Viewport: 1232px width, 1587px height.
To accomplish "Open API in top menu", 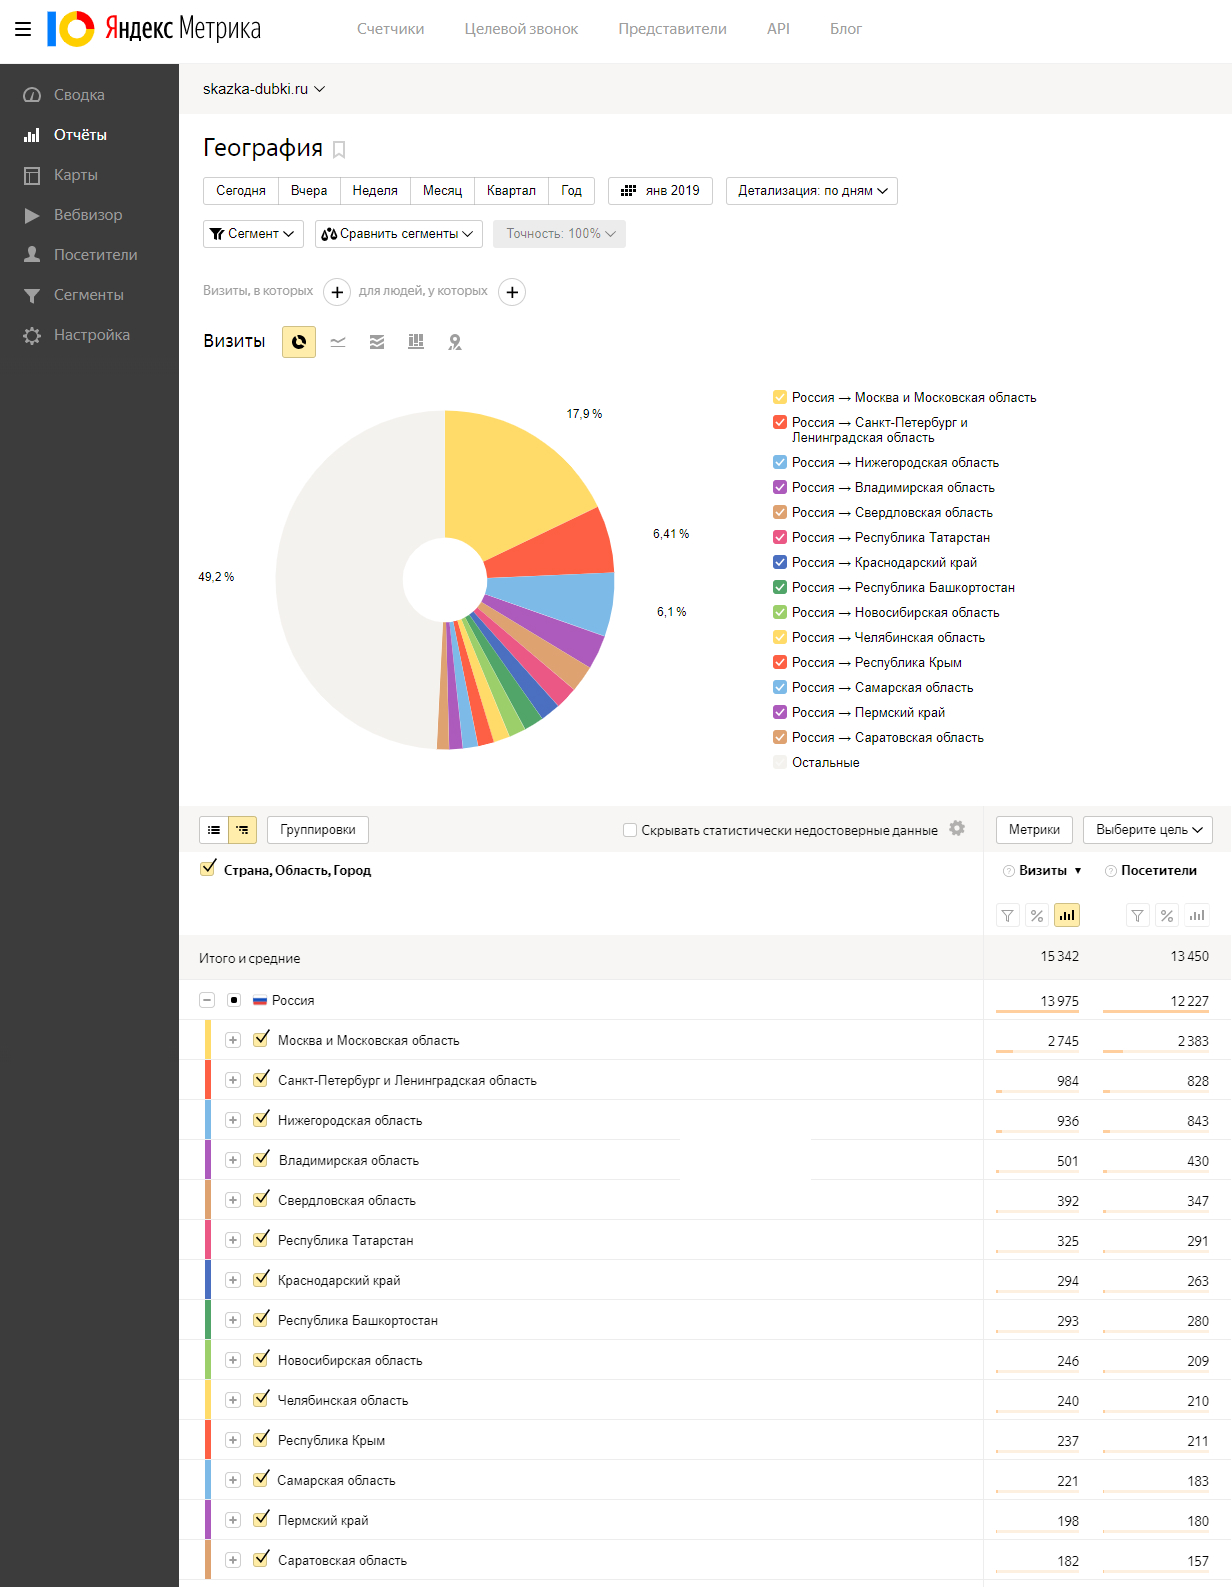I will (x=778, y=29).
